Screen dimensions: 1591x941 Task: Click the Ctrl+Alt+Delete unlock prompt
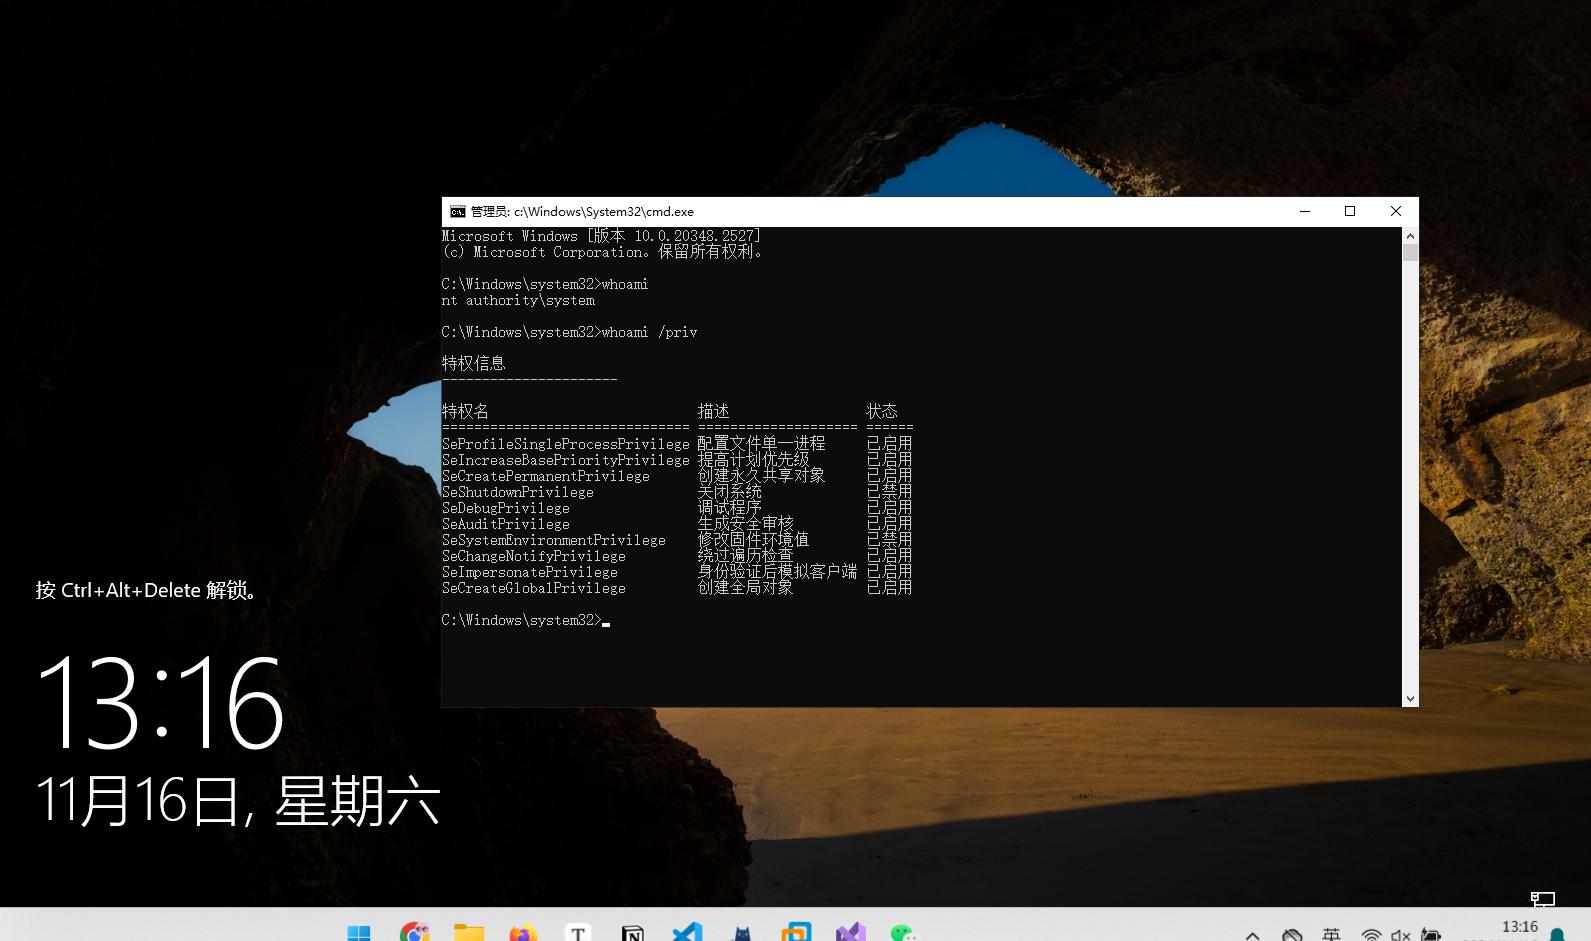pyautogui.click(x=147, y=590)
